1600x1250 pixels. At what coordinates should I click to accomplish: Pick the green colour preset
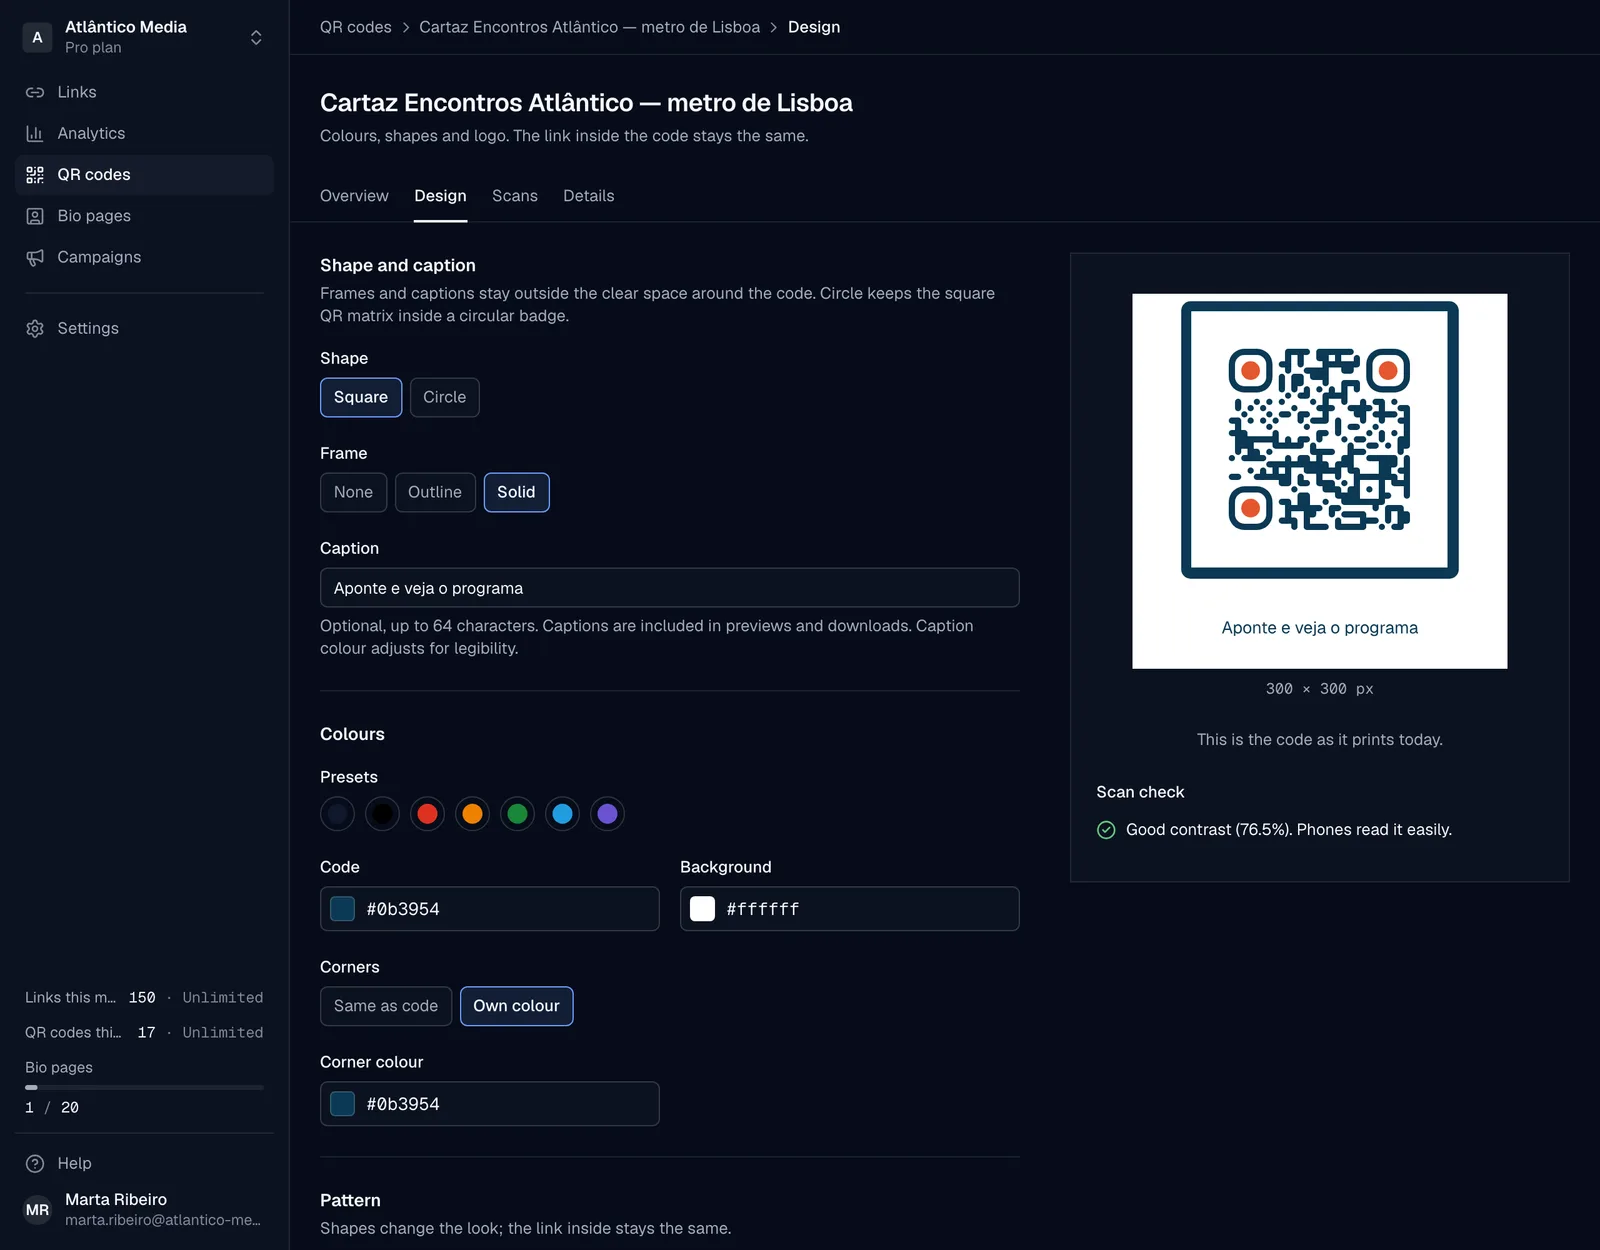(x=517, y=814)
